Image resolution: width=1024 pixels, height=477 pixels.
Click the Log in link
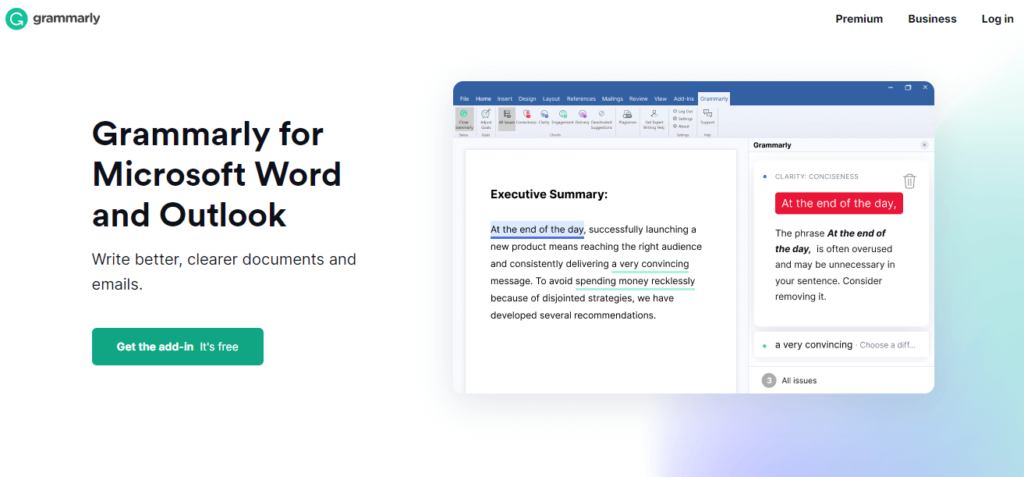click(x=997, y=19)
